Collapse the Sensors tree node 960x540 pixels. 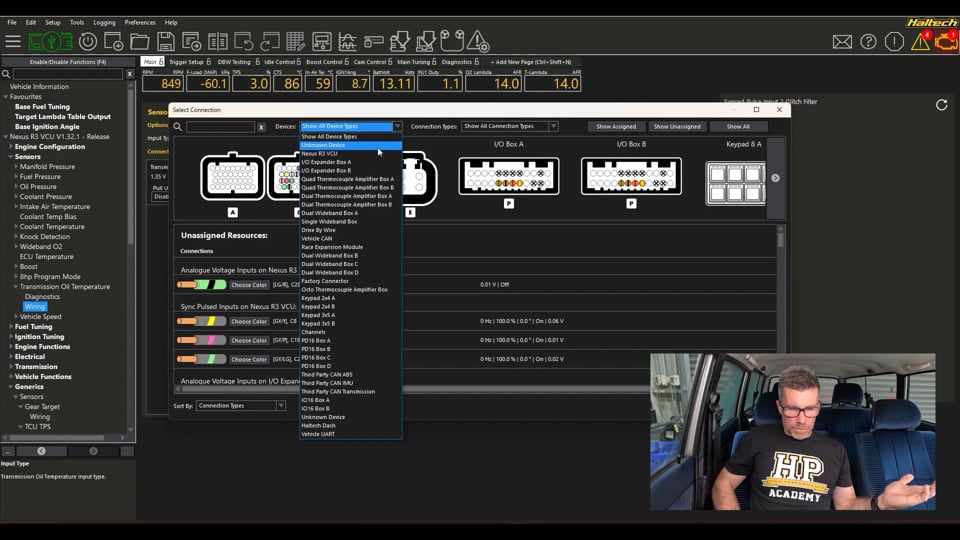11,157
